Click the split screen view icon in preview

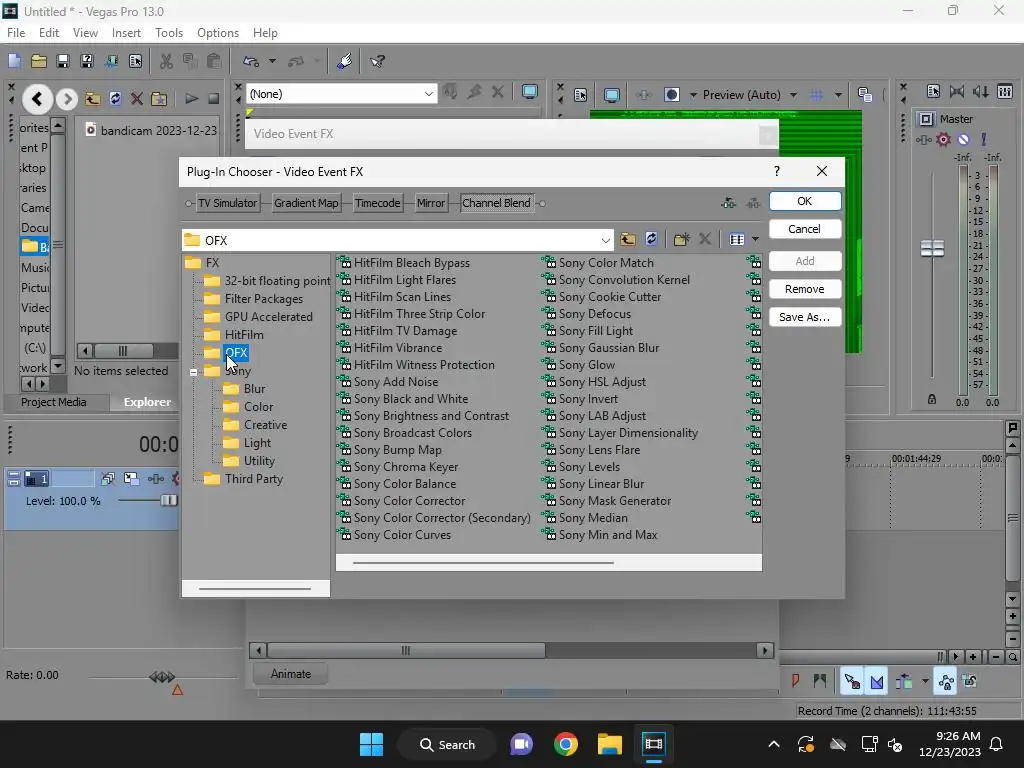pos(671,95)
